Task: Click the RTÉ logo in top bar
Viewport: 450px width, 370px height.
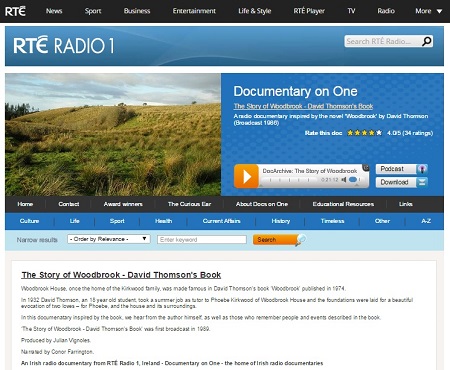Action: point(15,11)
